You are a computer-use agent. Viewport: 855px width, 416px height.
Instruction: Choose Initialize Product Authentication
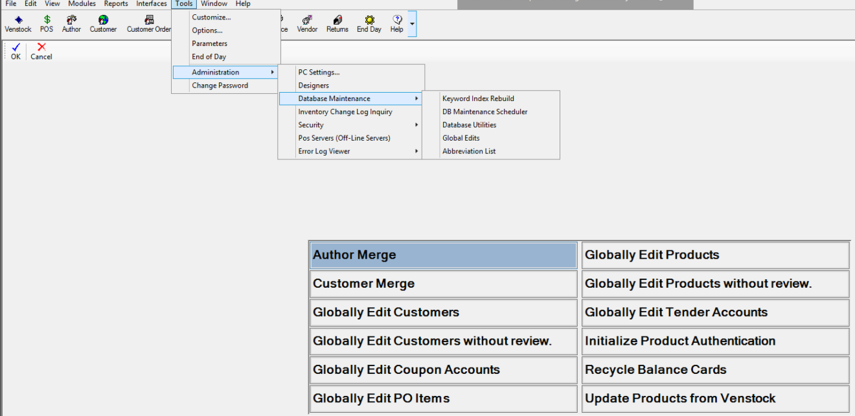715,341
